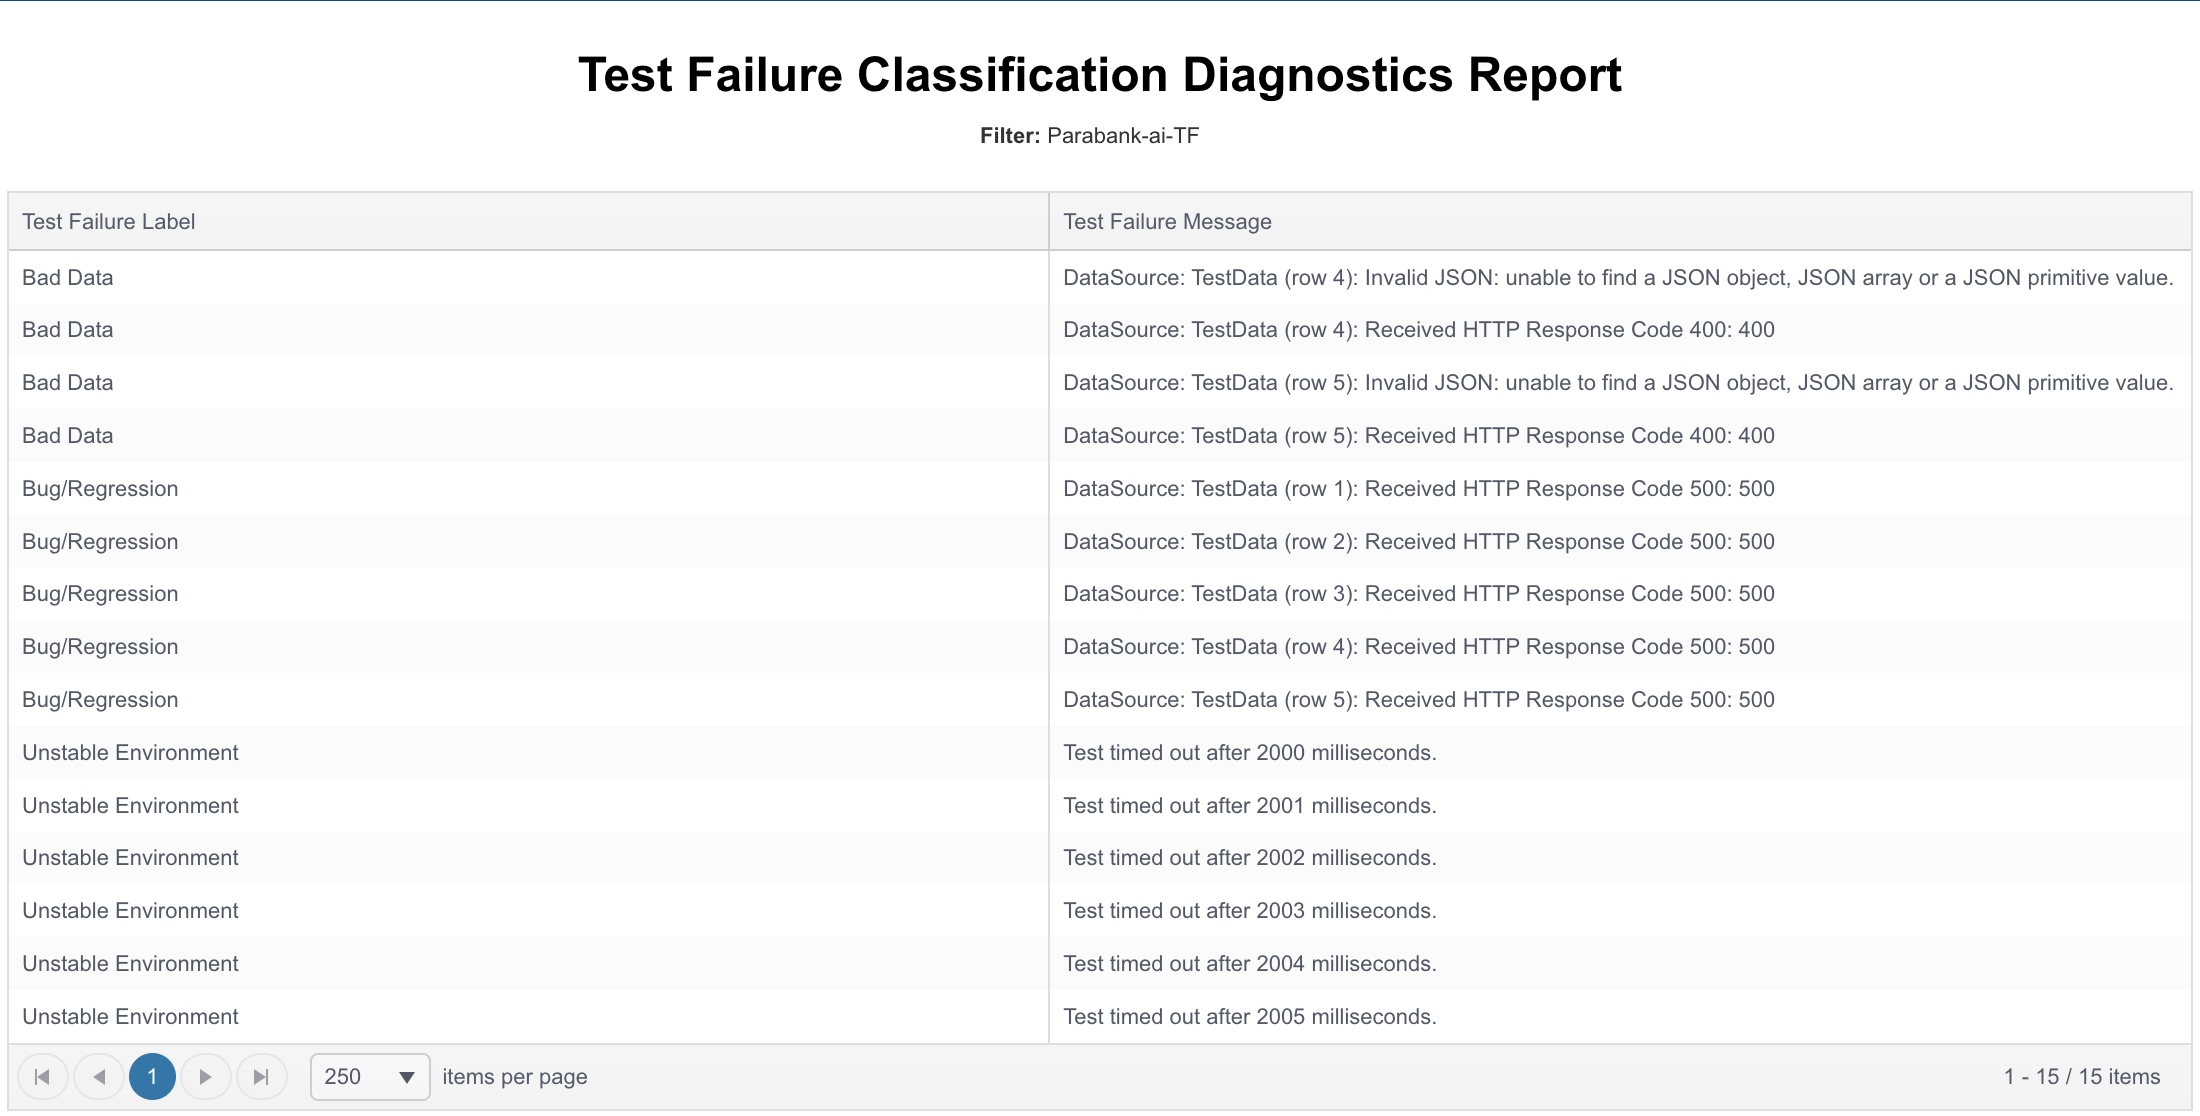Viewport: 2200px width, 1116px height.
Task: Click HTTP Response Code 400 row 4 message
Action: click(x=1419, y=330)
